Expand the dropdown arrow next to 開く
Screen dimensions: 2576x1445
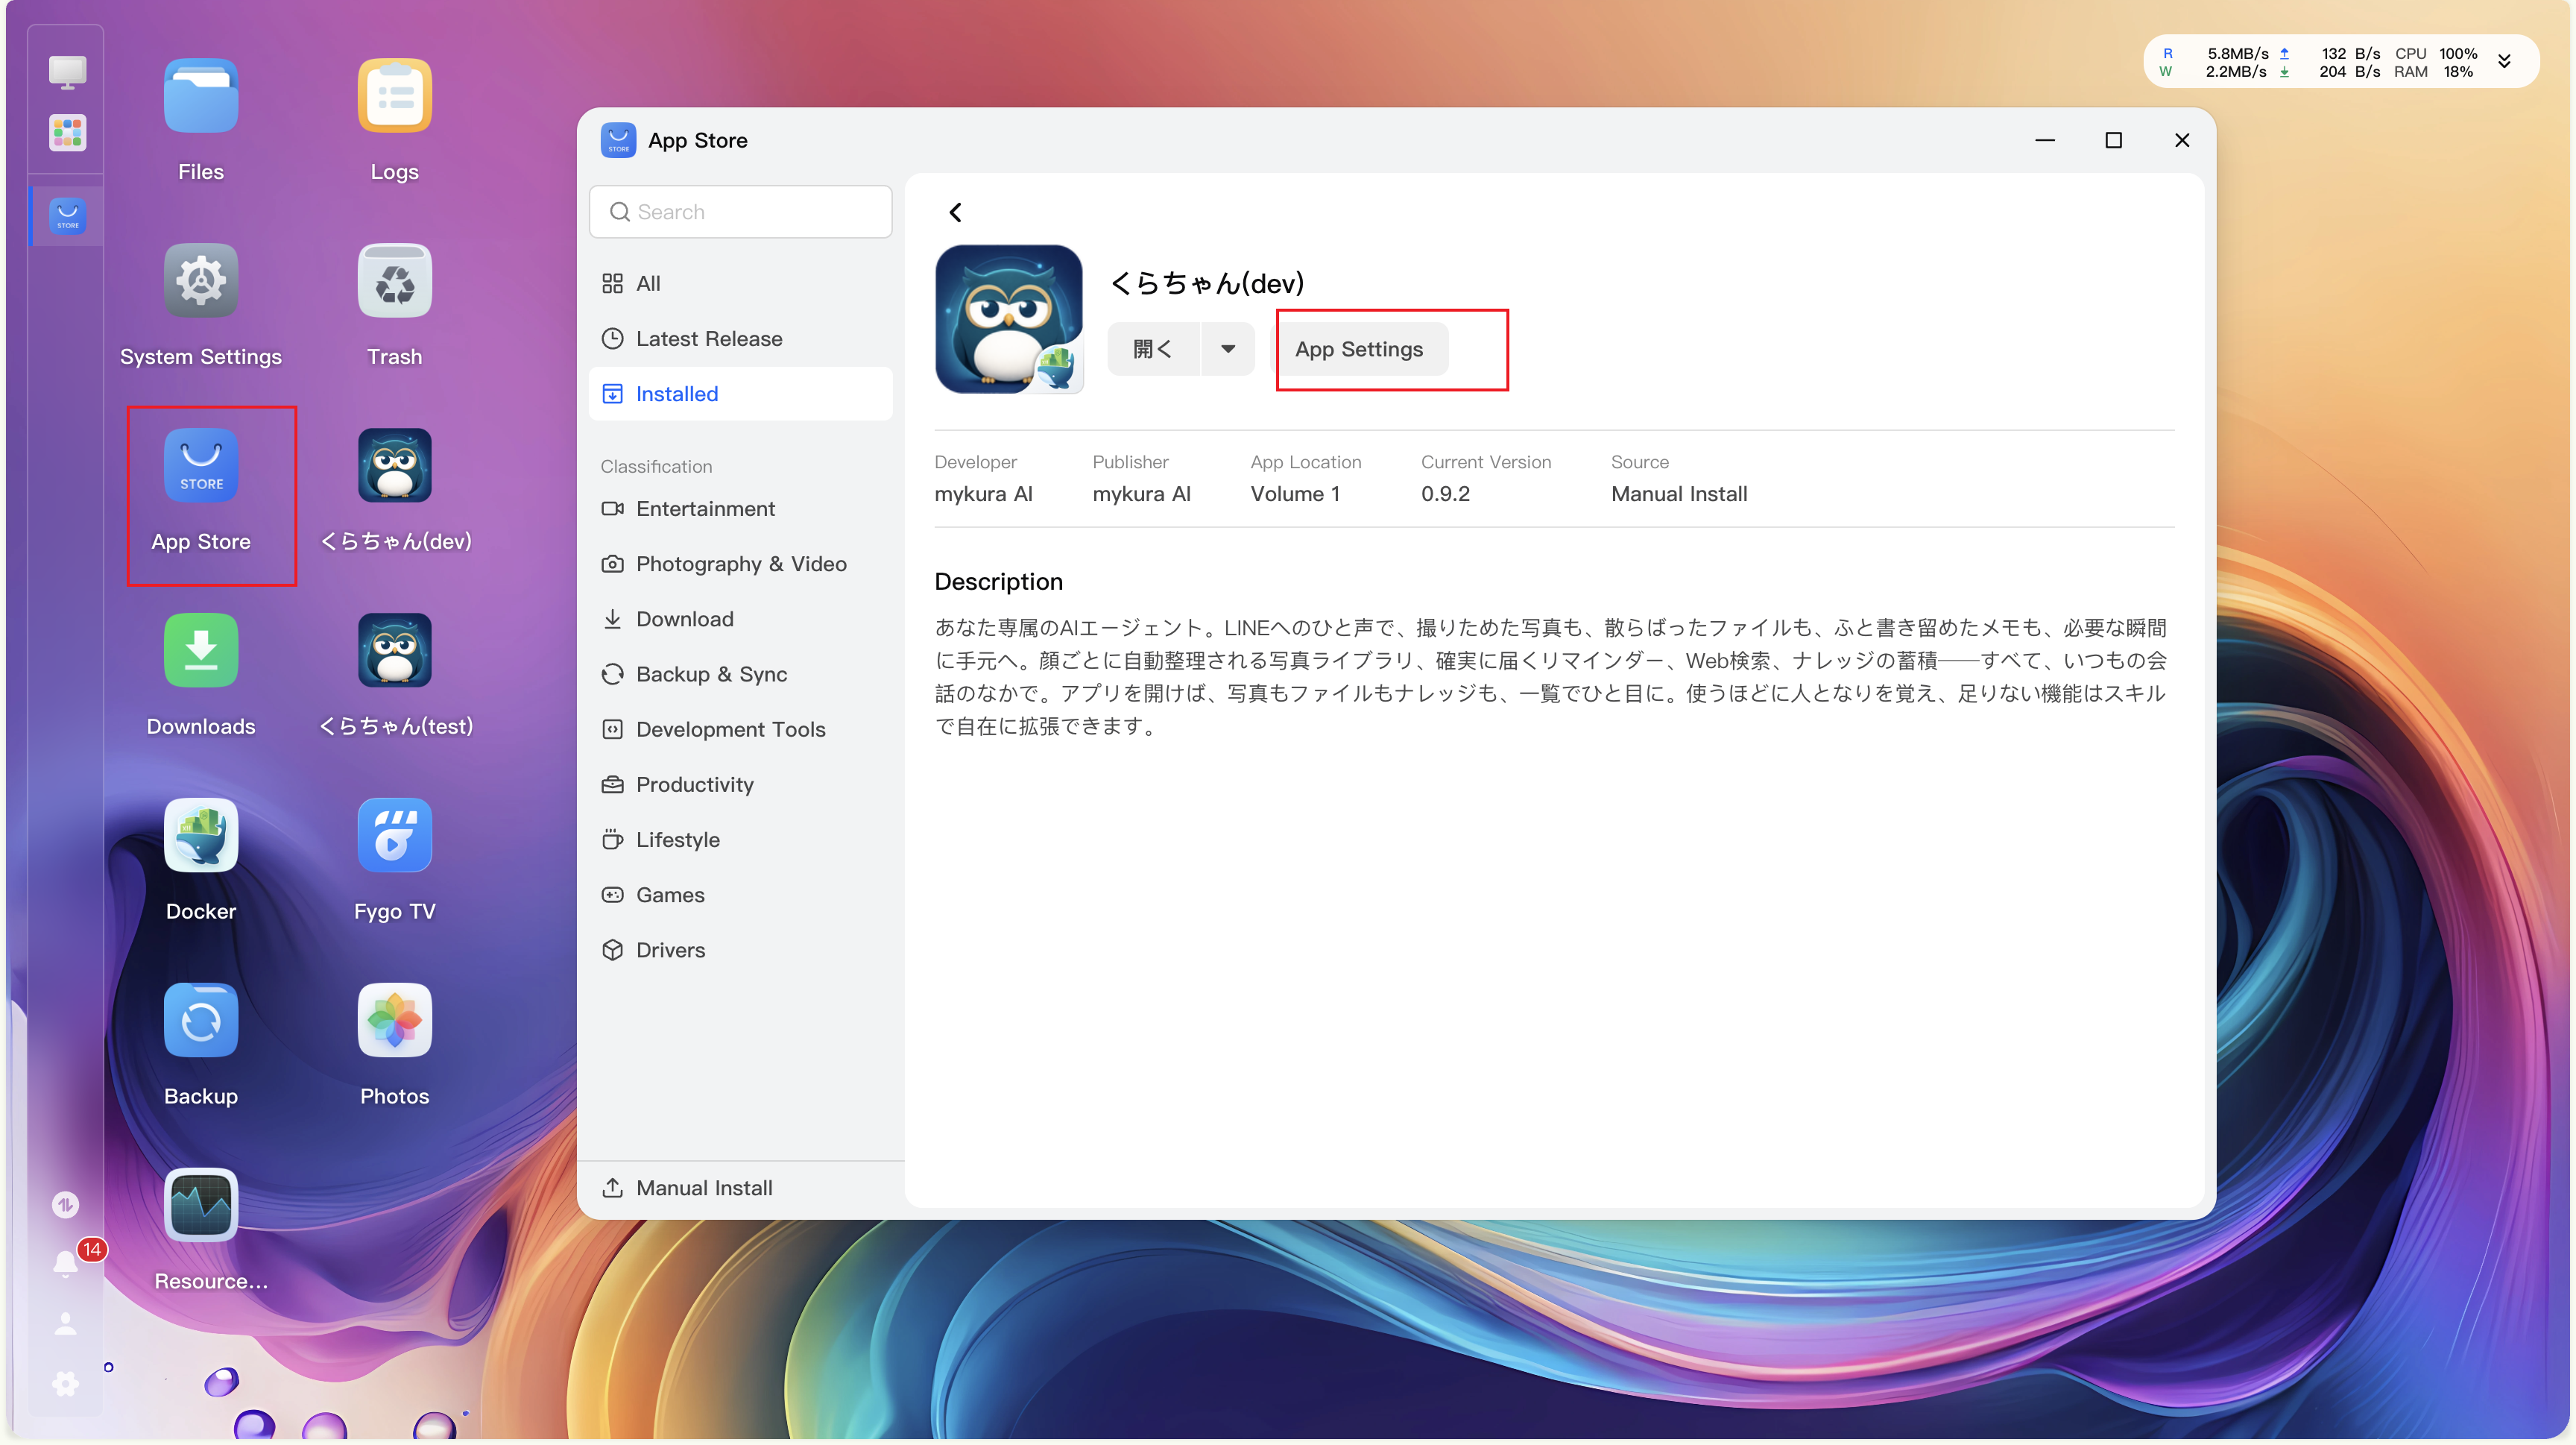(x=1228, y=349)
